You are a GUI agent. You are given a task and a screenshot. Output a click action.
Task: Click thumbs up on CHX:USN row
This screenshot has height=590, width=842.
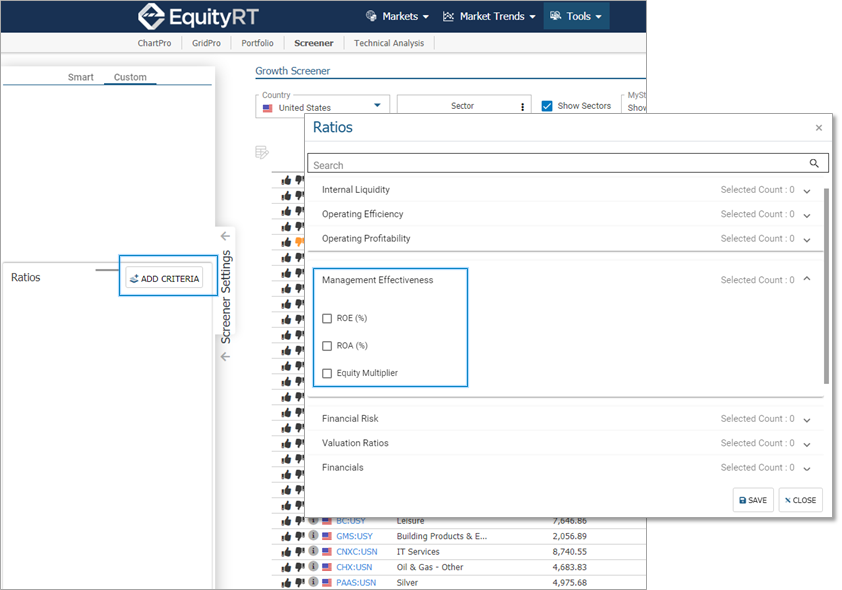click(x=286, y=567)
